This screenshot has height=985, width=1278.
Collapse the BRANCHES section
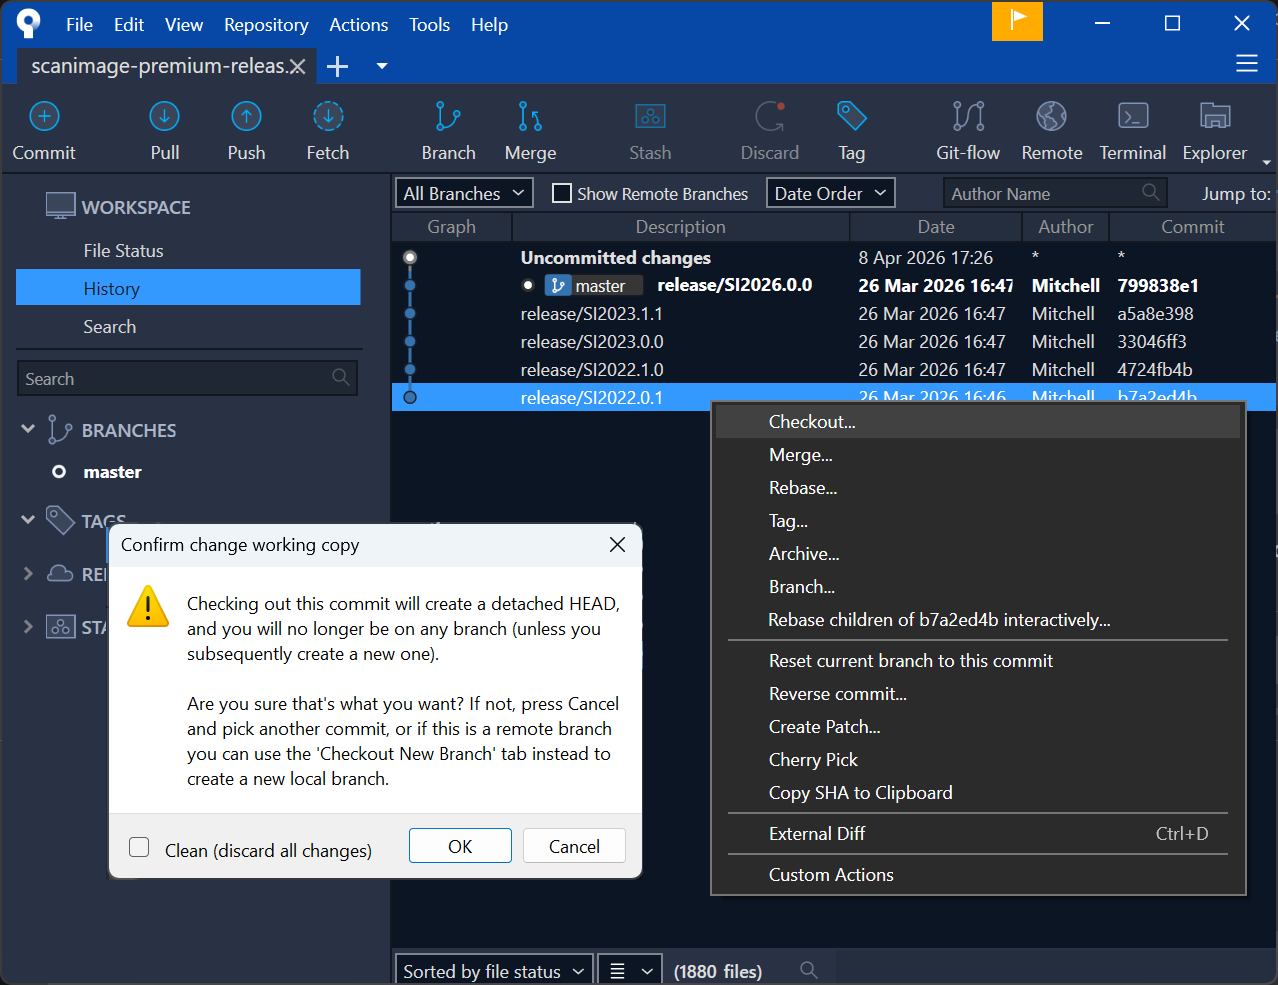28,429
